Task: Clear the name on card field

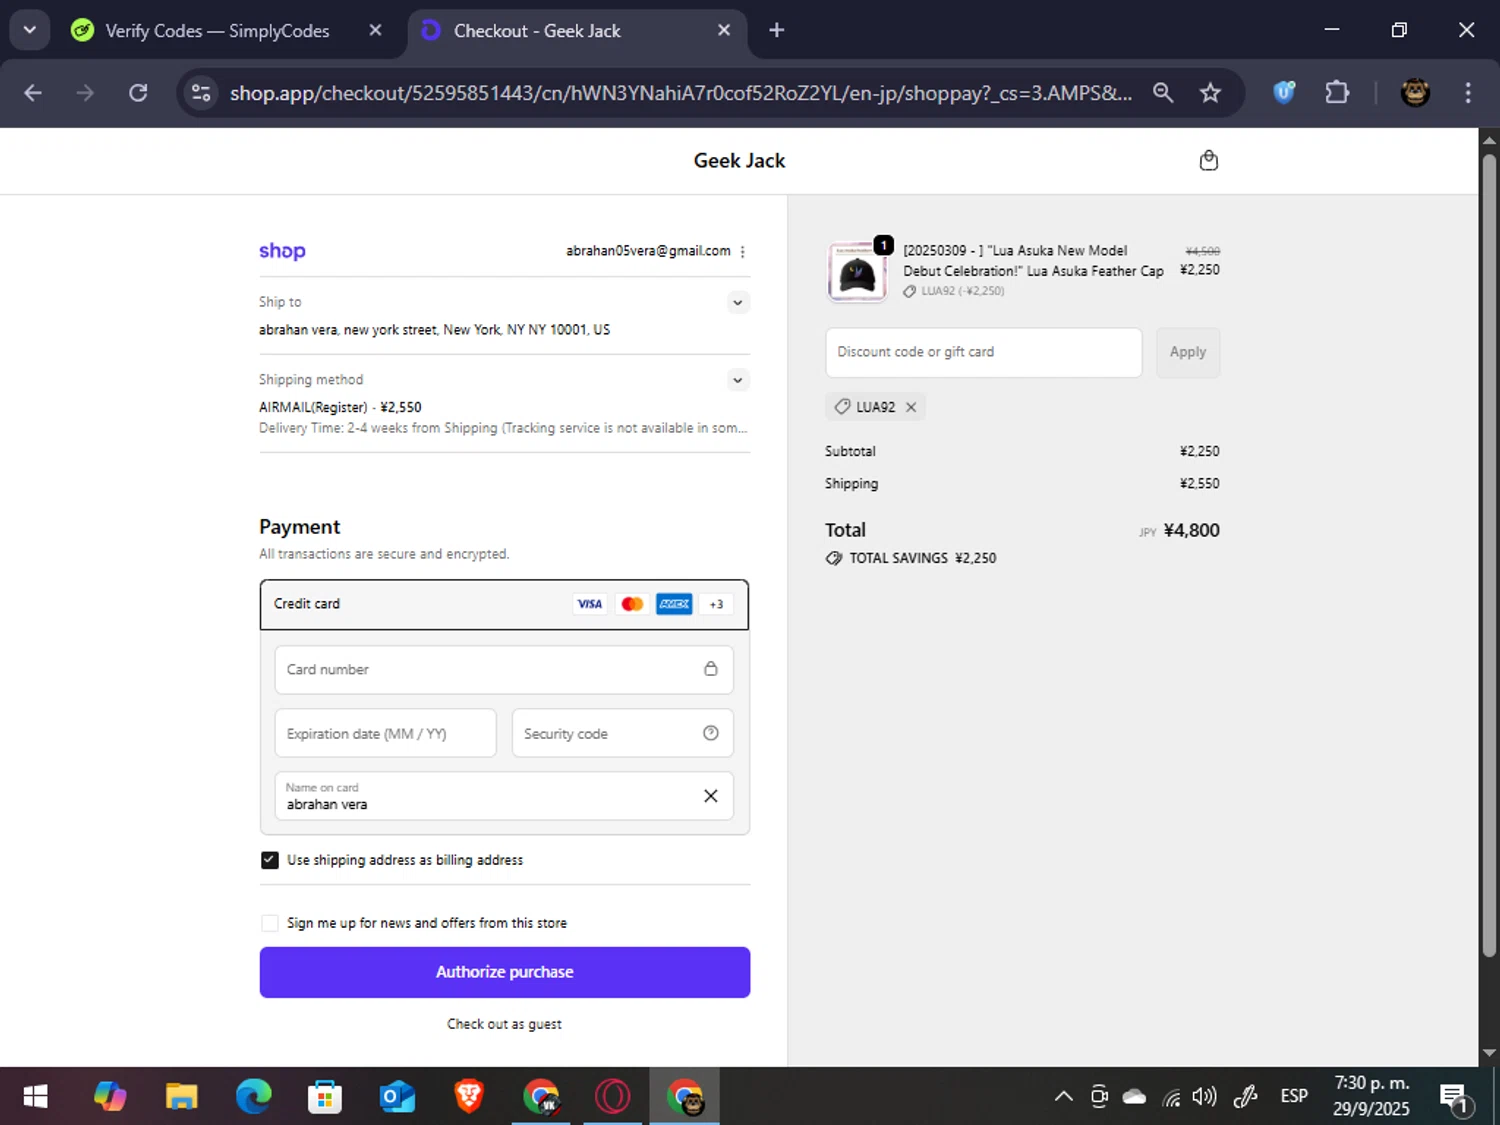Action: pyautogui.click(x=711, y=796)
